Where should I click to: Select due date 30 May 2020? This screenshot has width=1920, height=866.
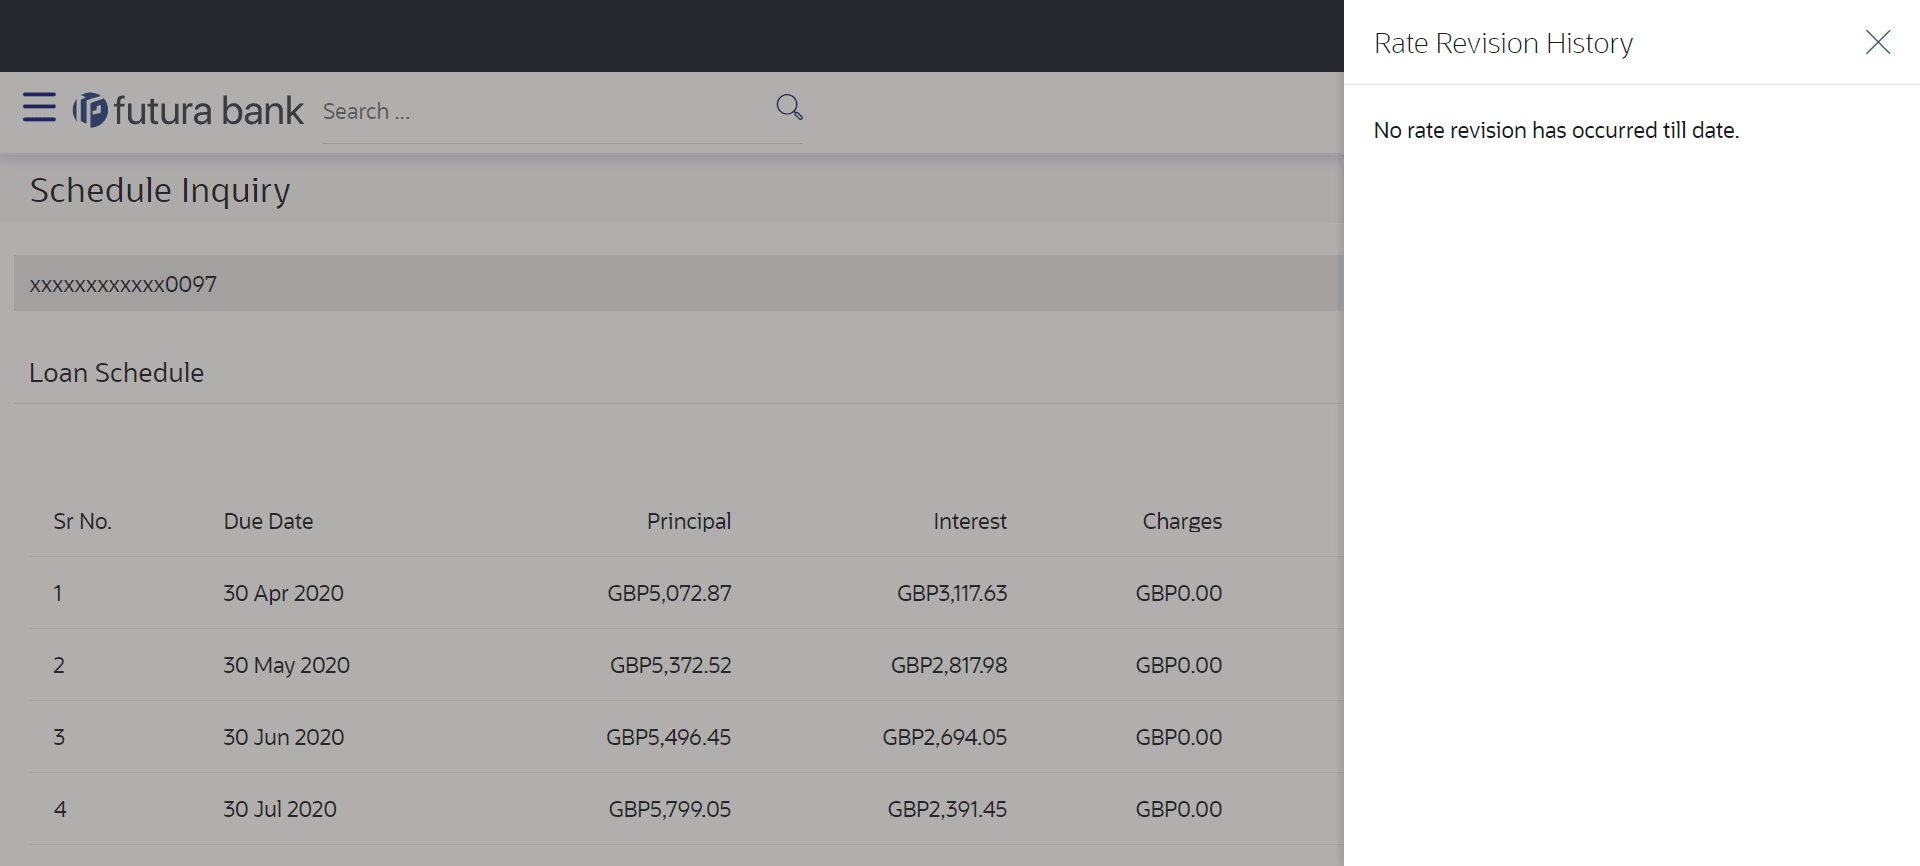286,665
